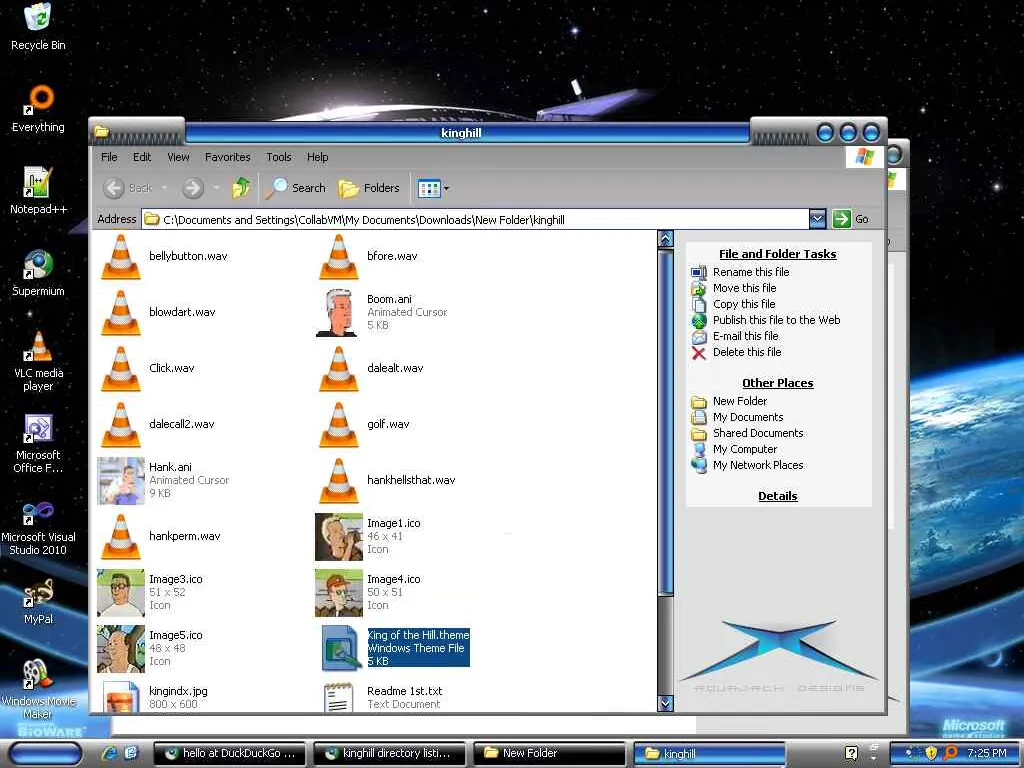Screen dimensions: 1024x768
Task: Click the Start button on taskbar
Action: coord(45,754)
